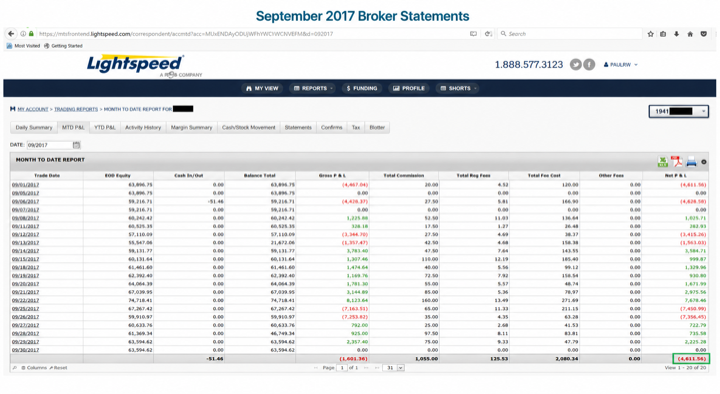Image resolution: width=720 pixels, height=394 pixels.
Task: Open the 09/01/2017 trade date link
Action: (25, 185)
